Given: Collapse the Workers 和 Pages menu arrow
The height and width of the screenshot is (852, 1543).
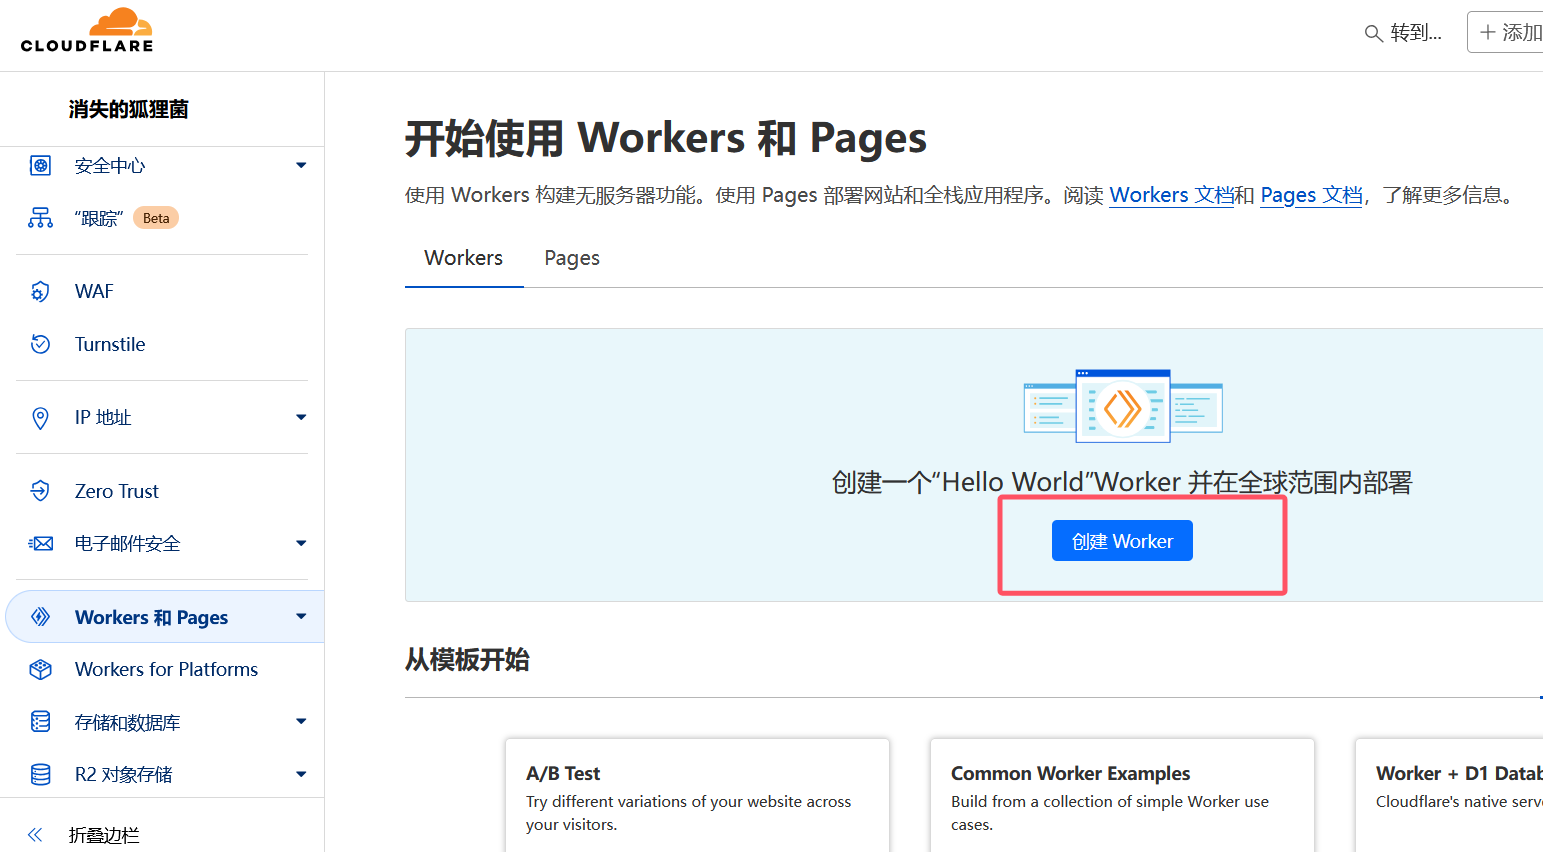Looking at the screenshot, I should pyautogui.click(x=301, y=617).
